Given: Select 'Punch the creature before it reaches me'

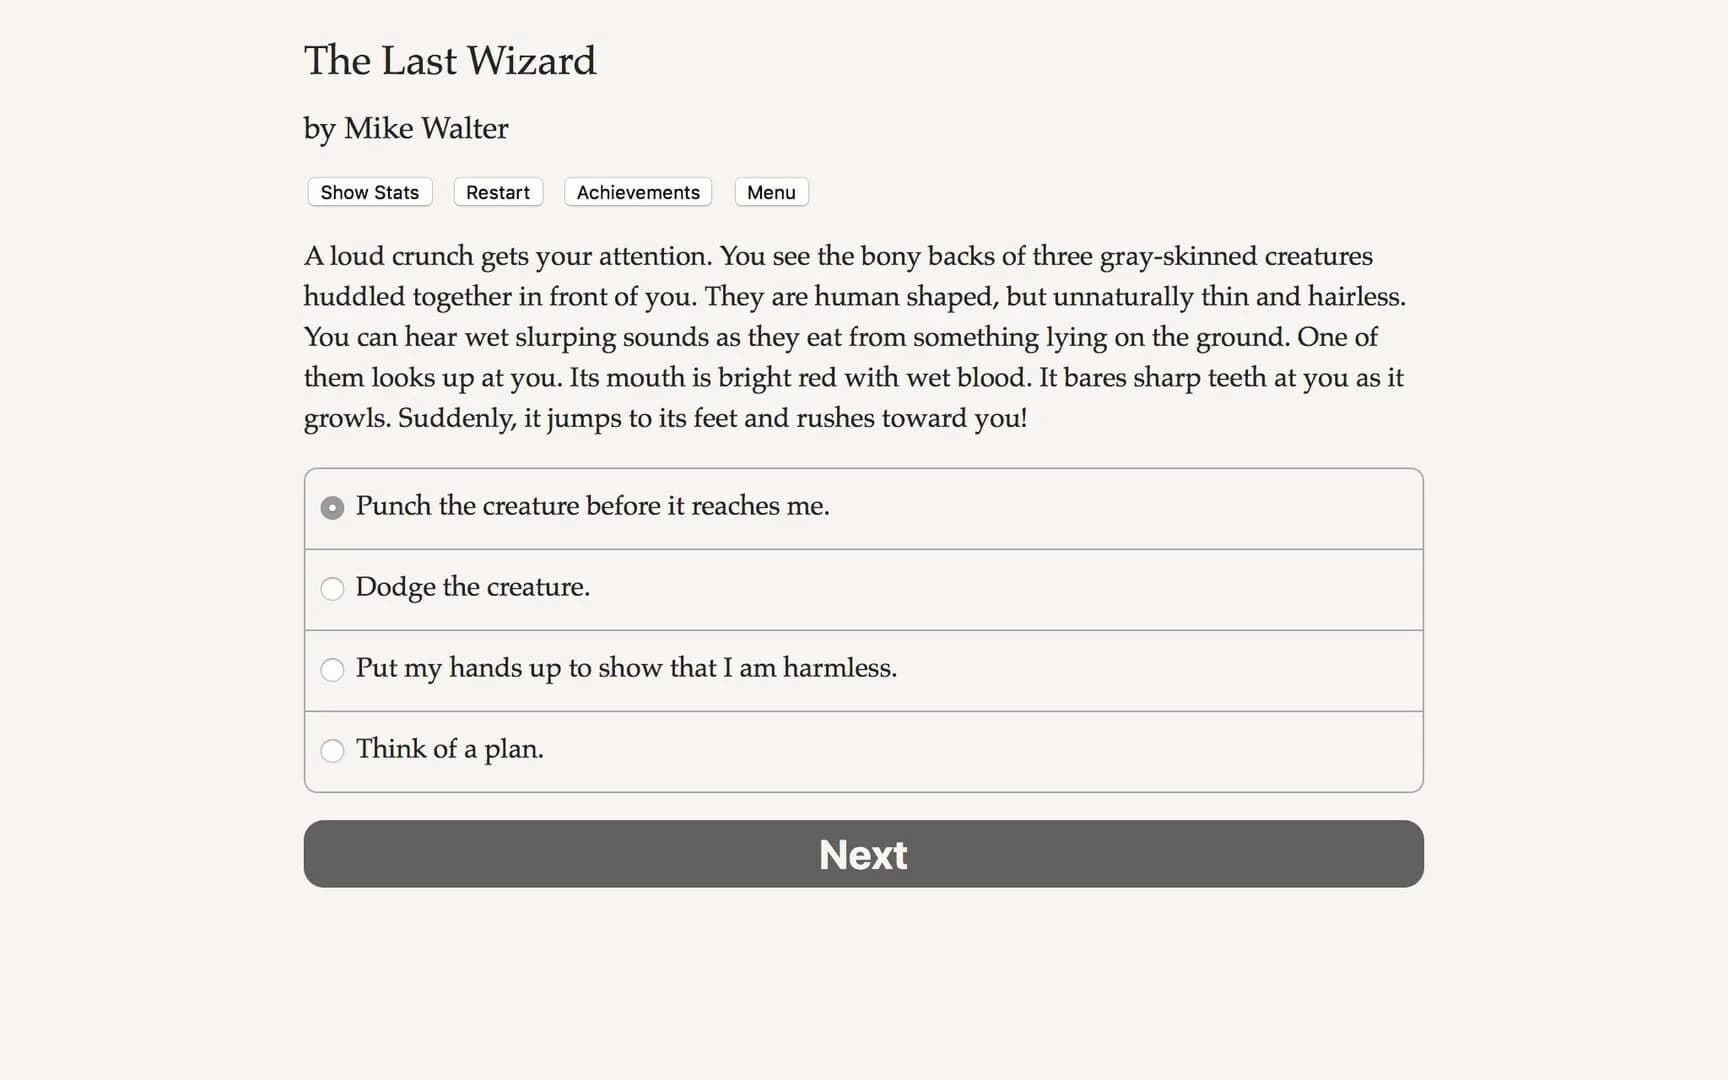Looking at the screenshot, I should [592, 506].
